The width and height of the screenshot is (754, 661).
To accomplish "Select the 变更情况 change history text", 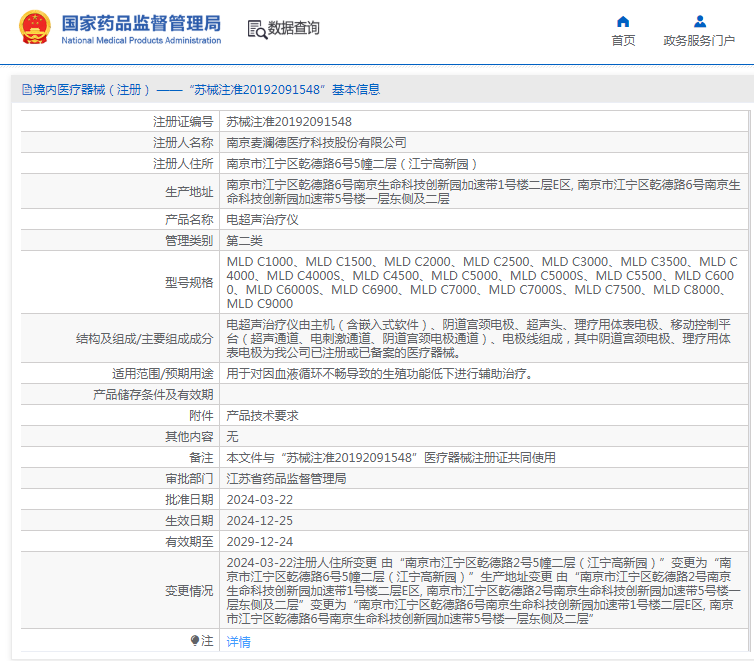I will click(483, 591).
